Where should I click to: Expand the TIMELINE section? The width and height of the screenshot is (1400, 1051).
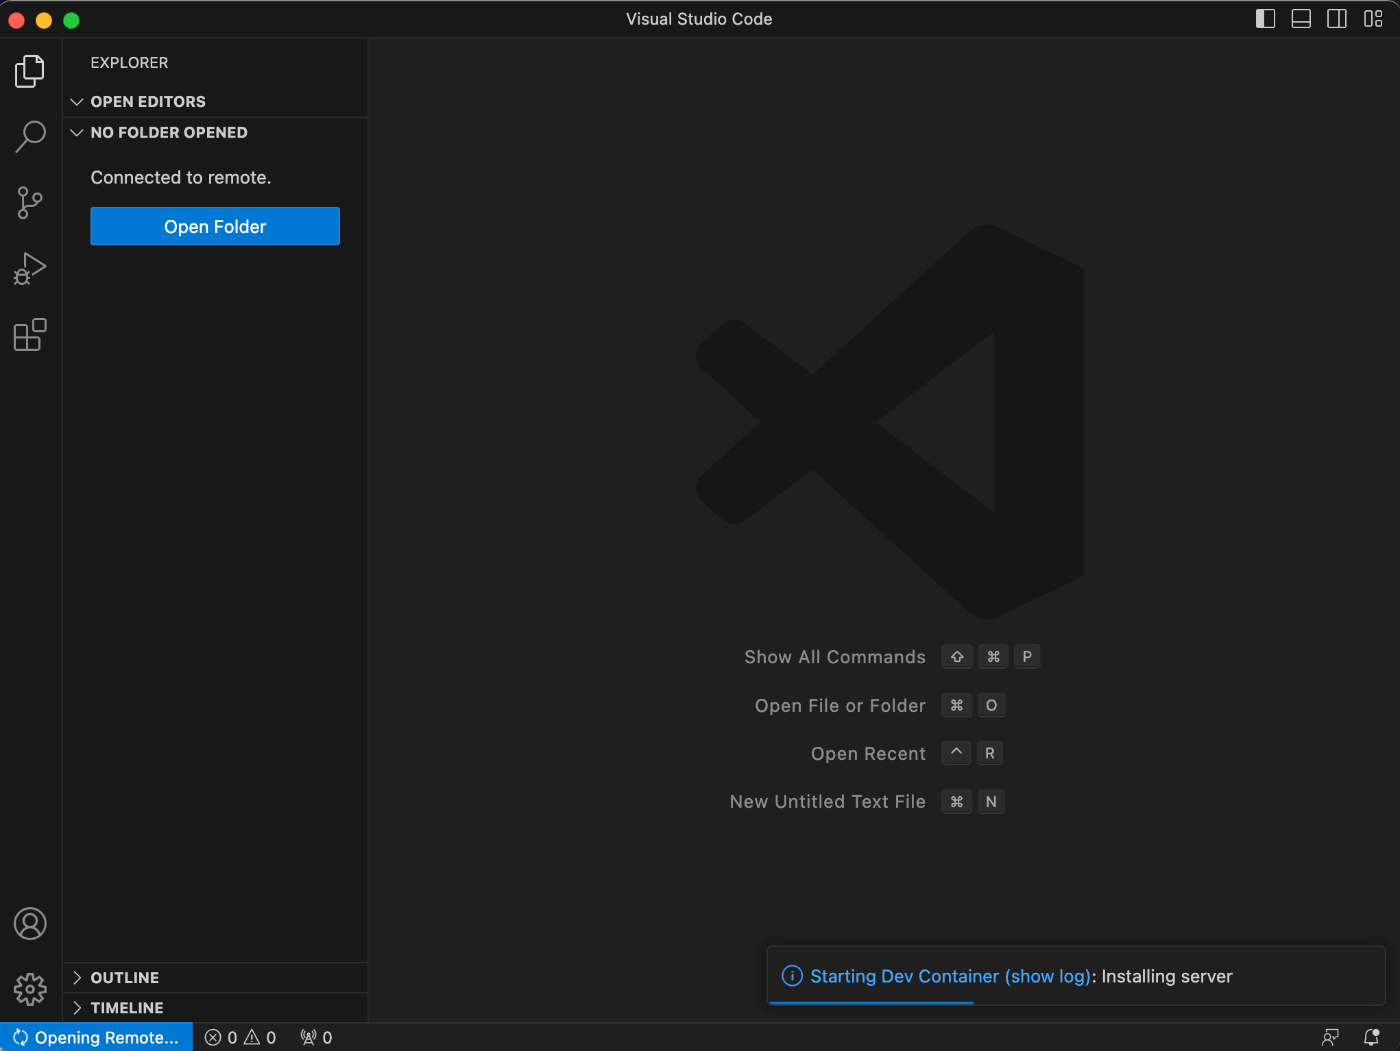[215, 1008]
